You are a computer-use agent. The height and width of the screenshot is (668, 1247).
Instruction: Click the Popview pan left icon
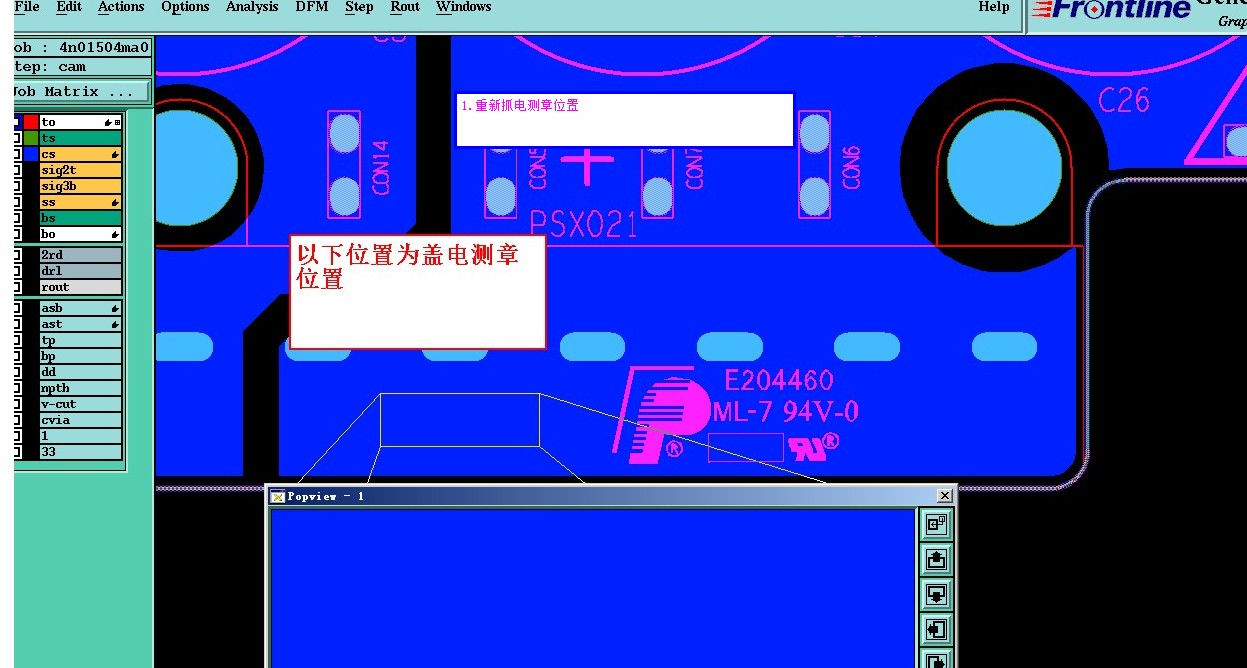pyautogui.click(x=937, y=629)
